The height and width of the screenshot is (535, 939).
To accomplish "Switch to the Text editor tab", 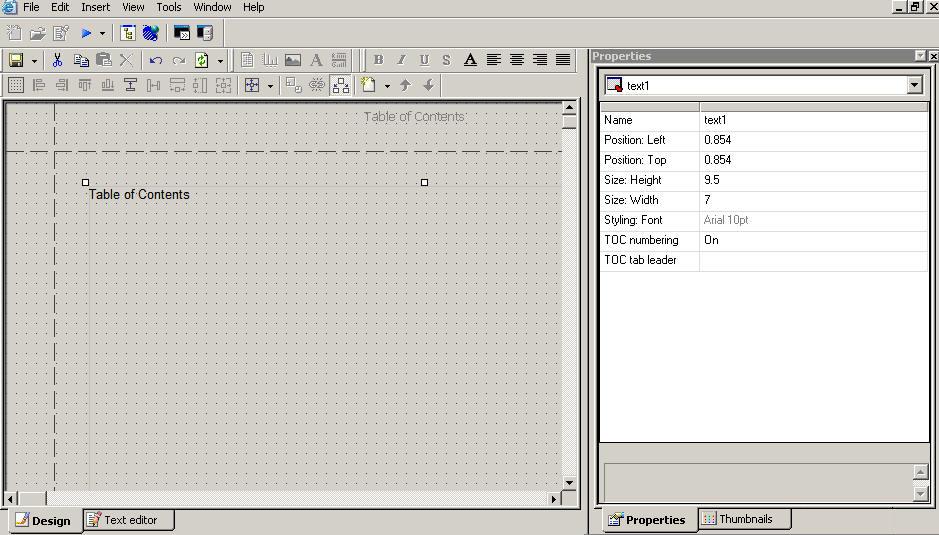I will tap(129, 520).
